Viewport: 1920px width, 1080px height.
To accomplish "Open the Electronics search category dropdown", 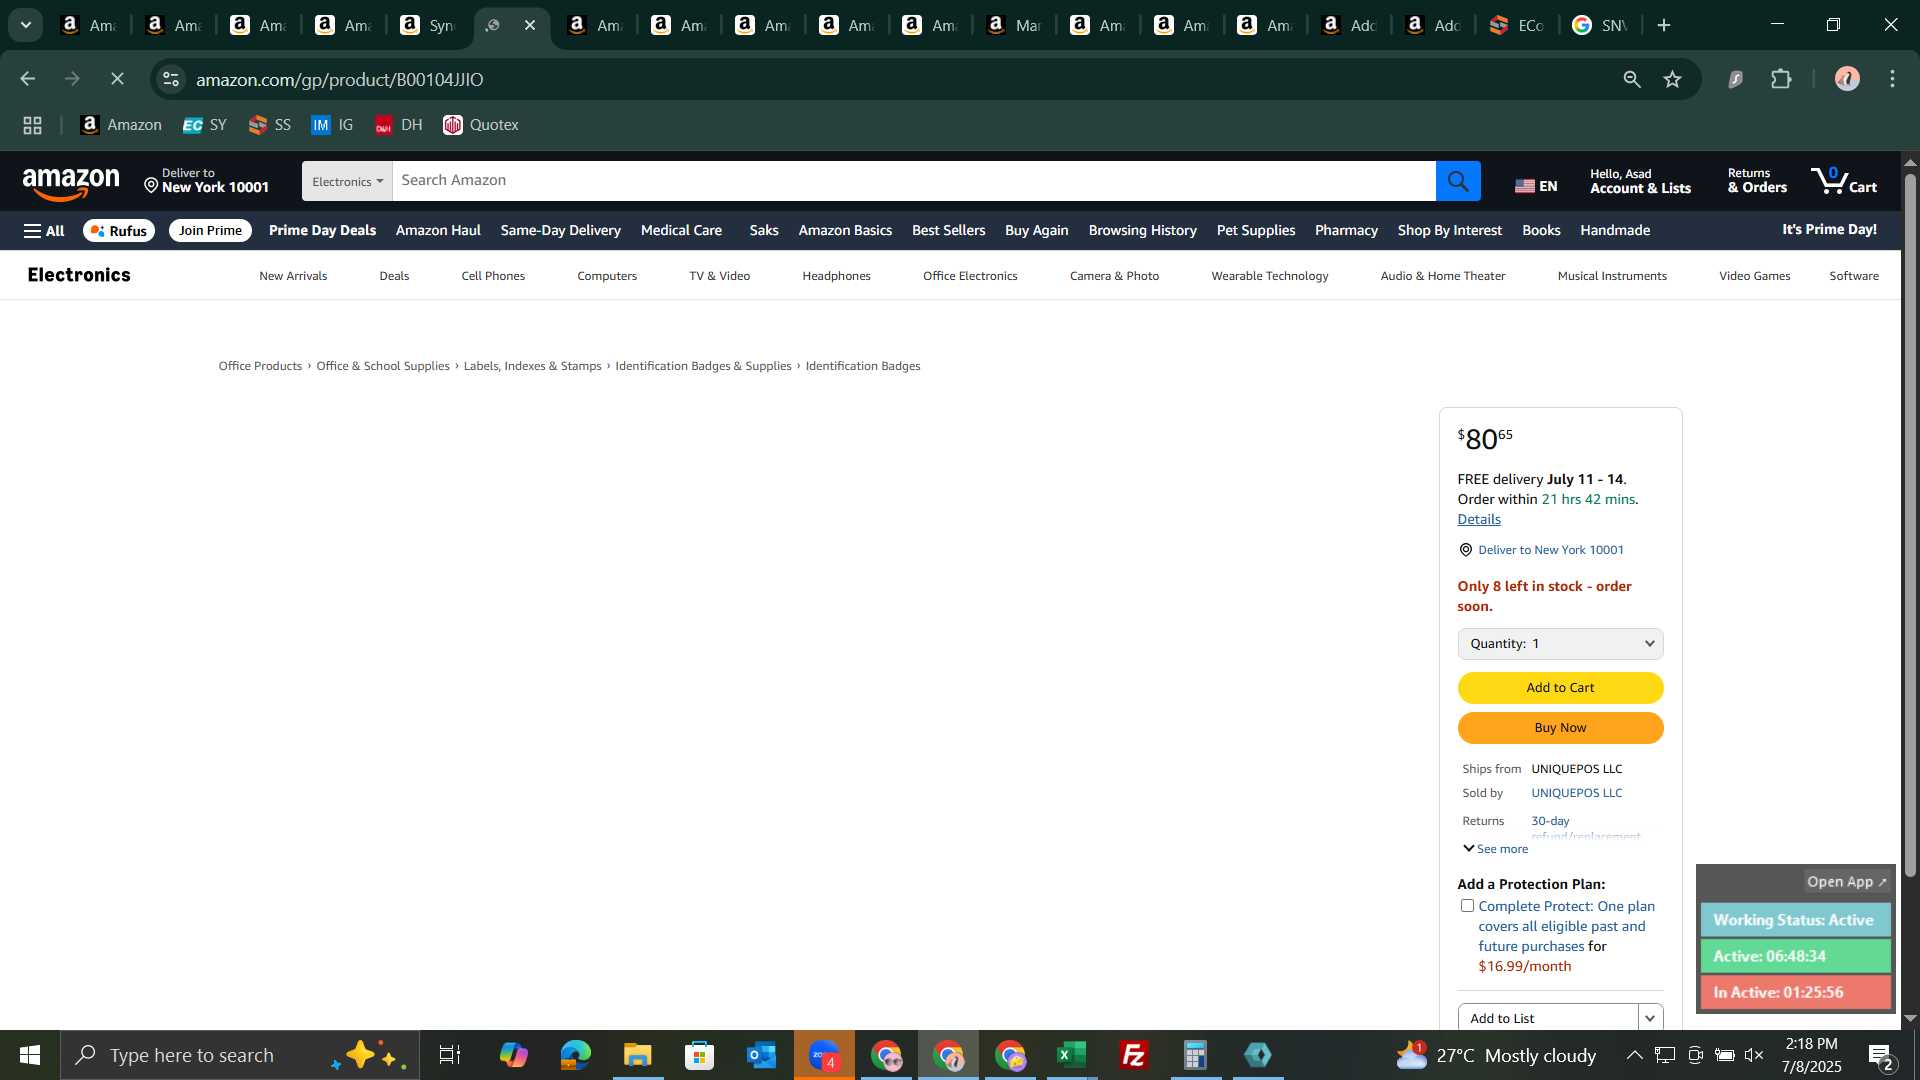I will [x=347, y=181].
